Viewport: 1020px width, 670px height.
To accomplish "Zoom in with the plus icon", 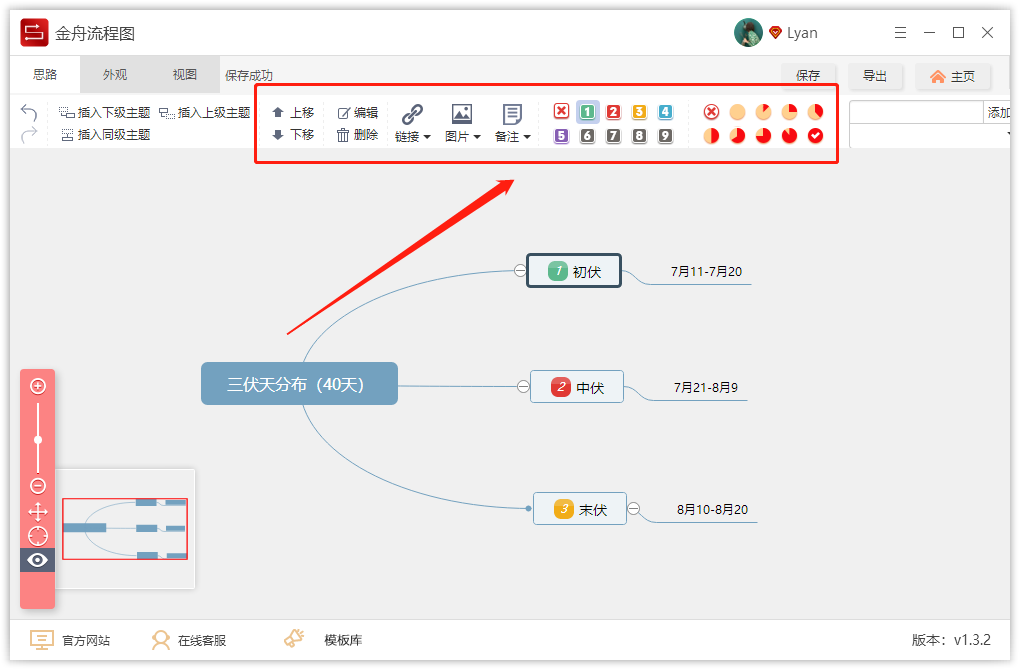I will click(38, 386).
